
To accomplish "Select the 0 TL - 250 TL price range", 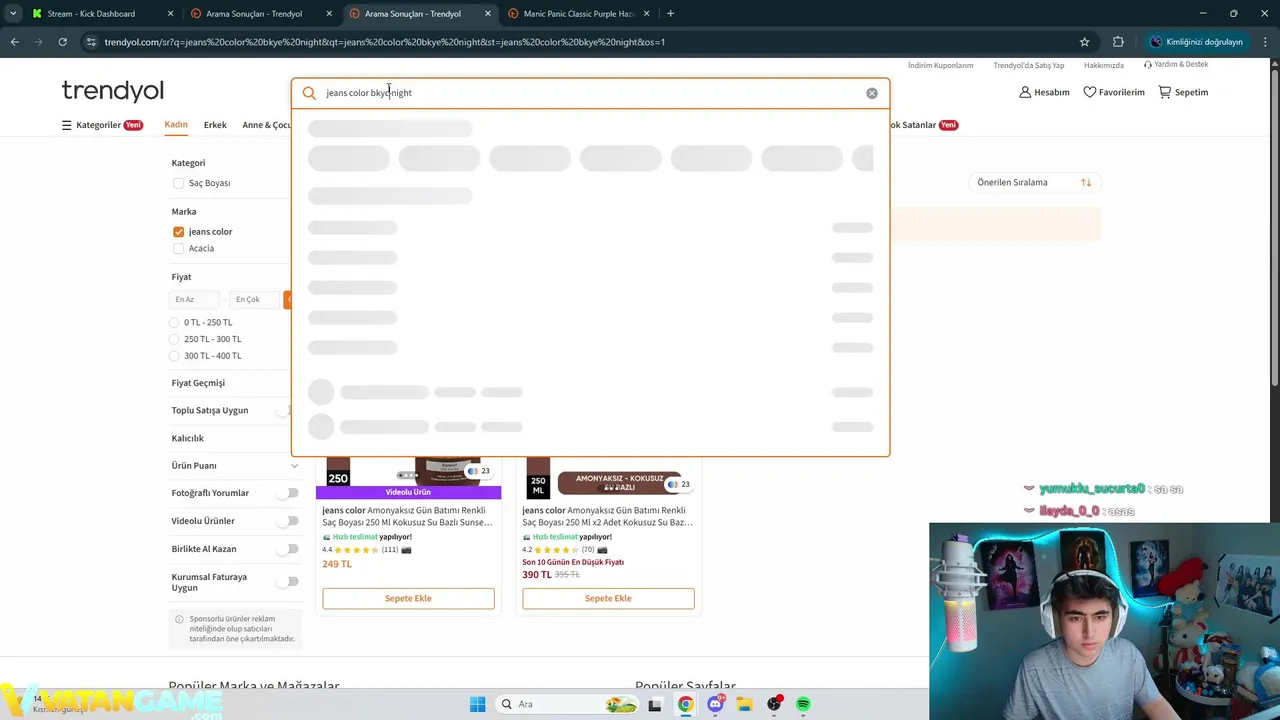I will point(174,322).
